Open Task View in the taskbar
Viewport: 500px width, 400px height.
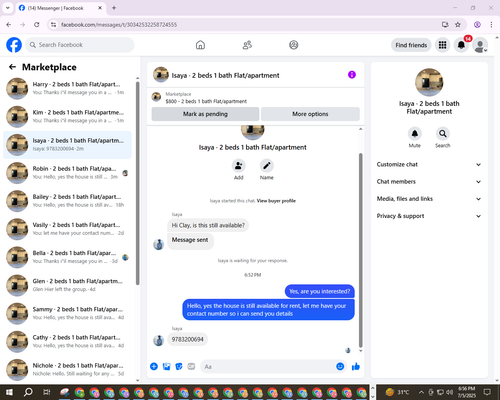click(x=47, y=392)
